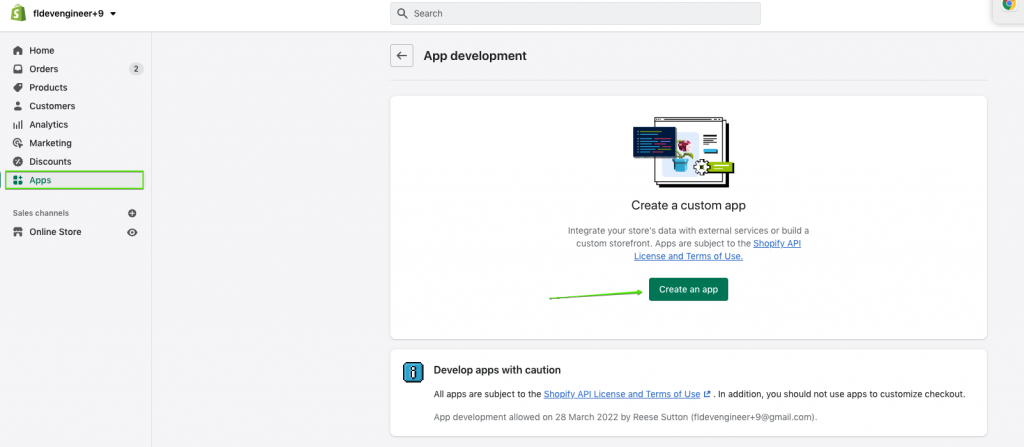
Task: Open the Apps menu item
Action: click(x=40, y=180)
